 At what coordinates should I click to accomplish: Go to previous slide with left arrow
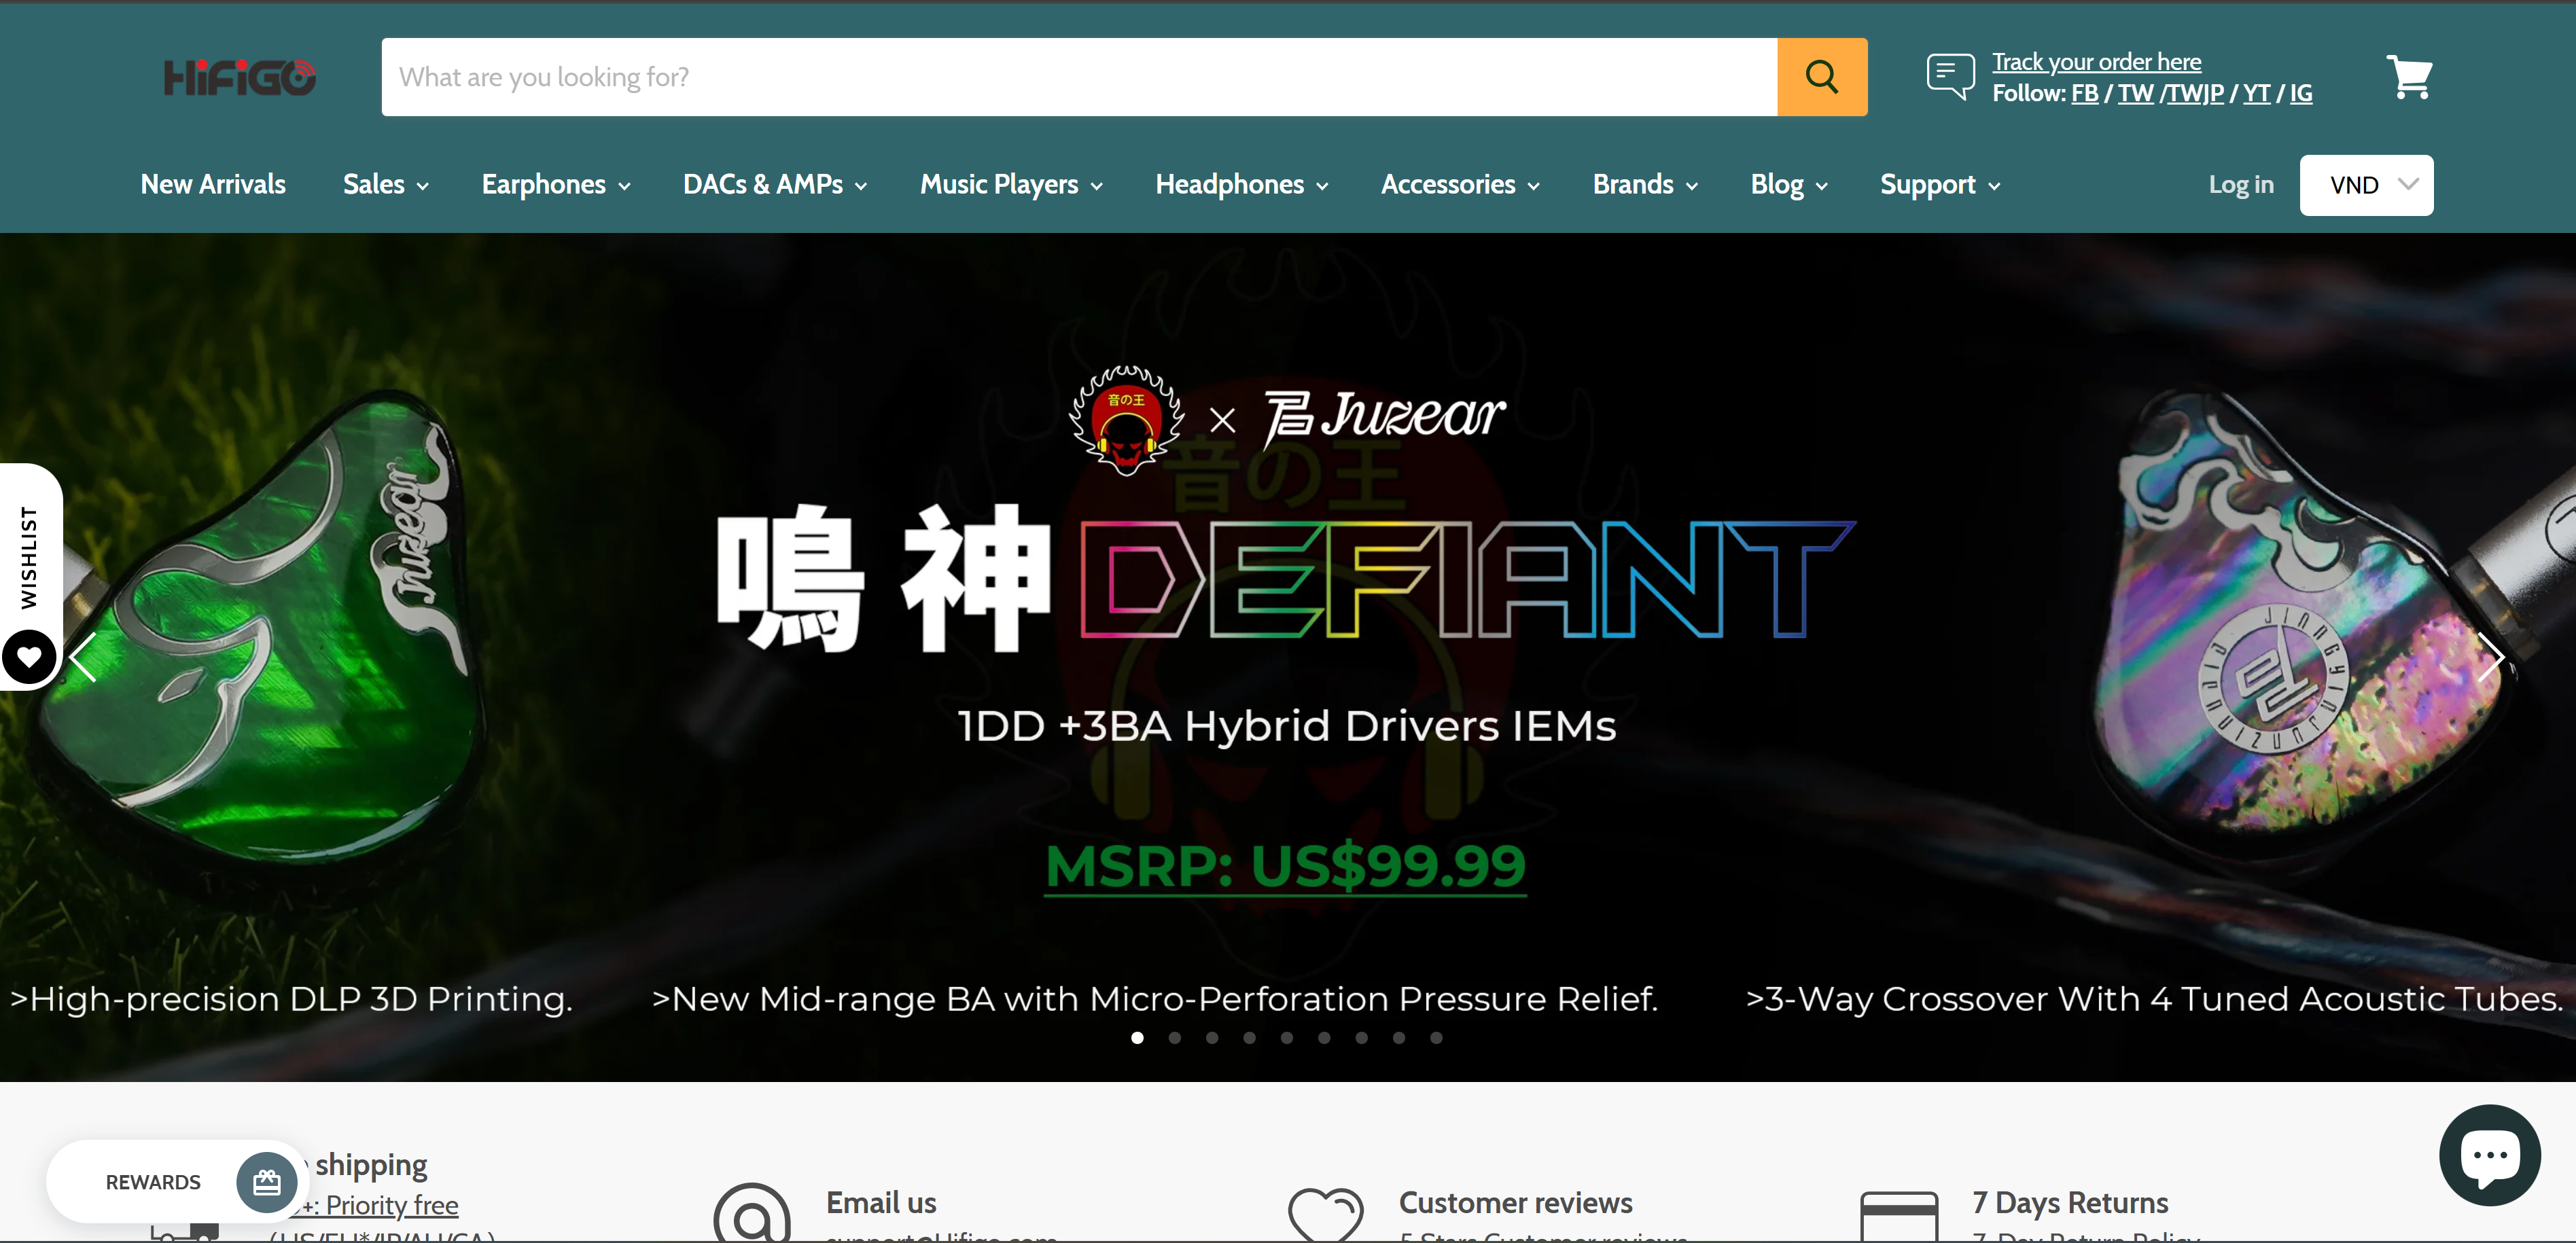83,657
